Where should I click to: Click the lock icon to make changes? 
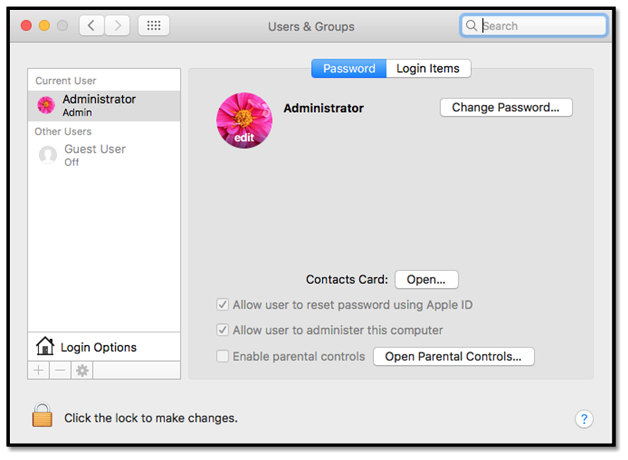(x=42, y=417)
